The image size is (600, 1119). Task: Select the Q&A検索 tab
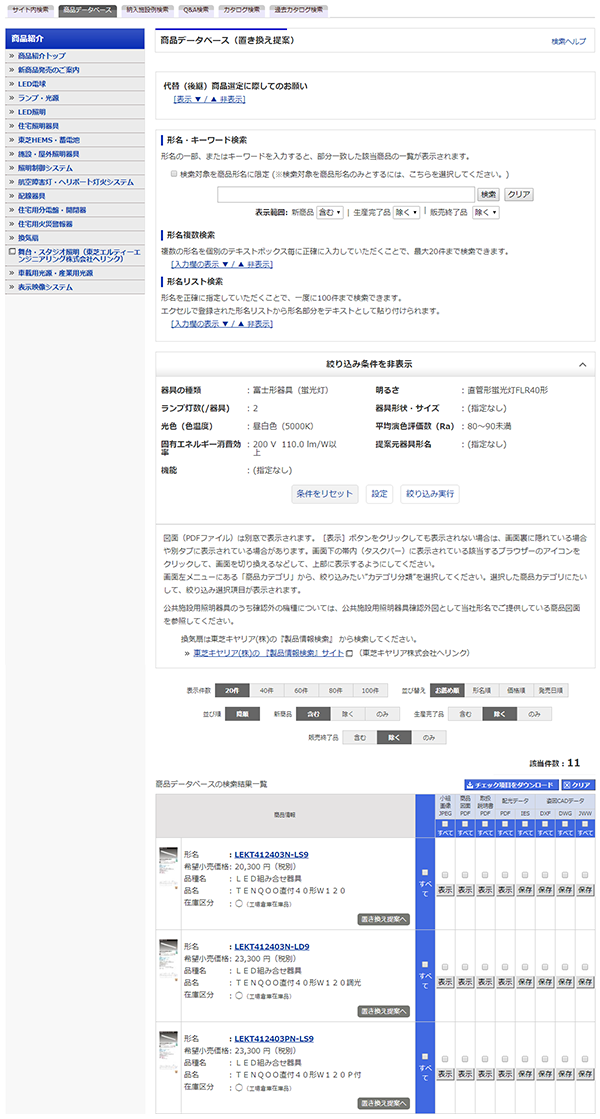pos(195,10)
